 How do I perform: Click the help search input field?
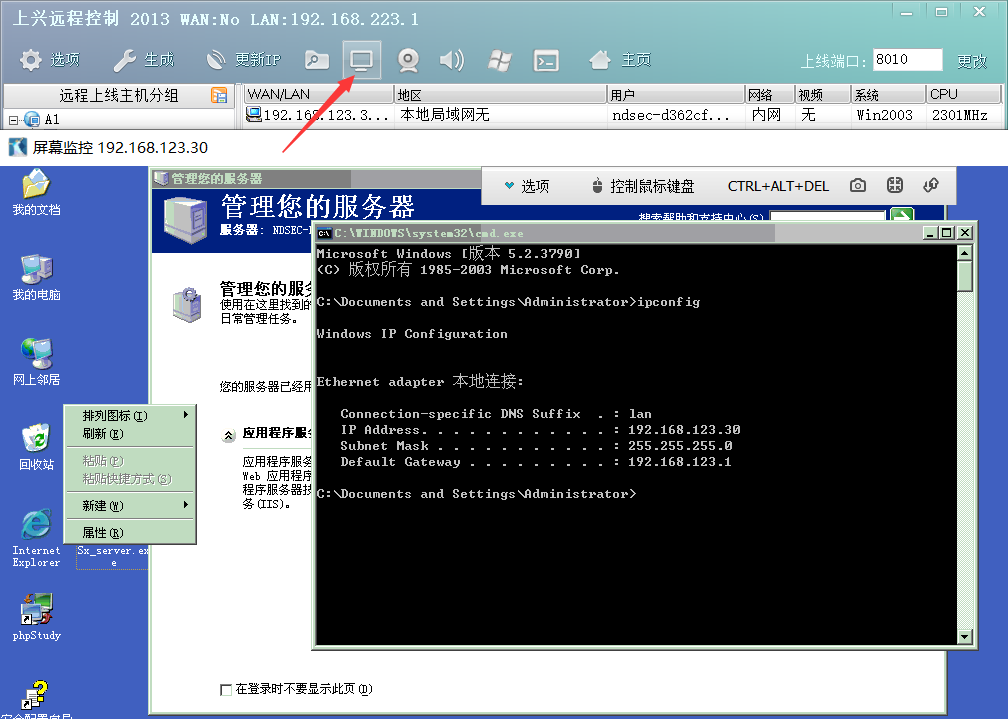coord(827,216)
